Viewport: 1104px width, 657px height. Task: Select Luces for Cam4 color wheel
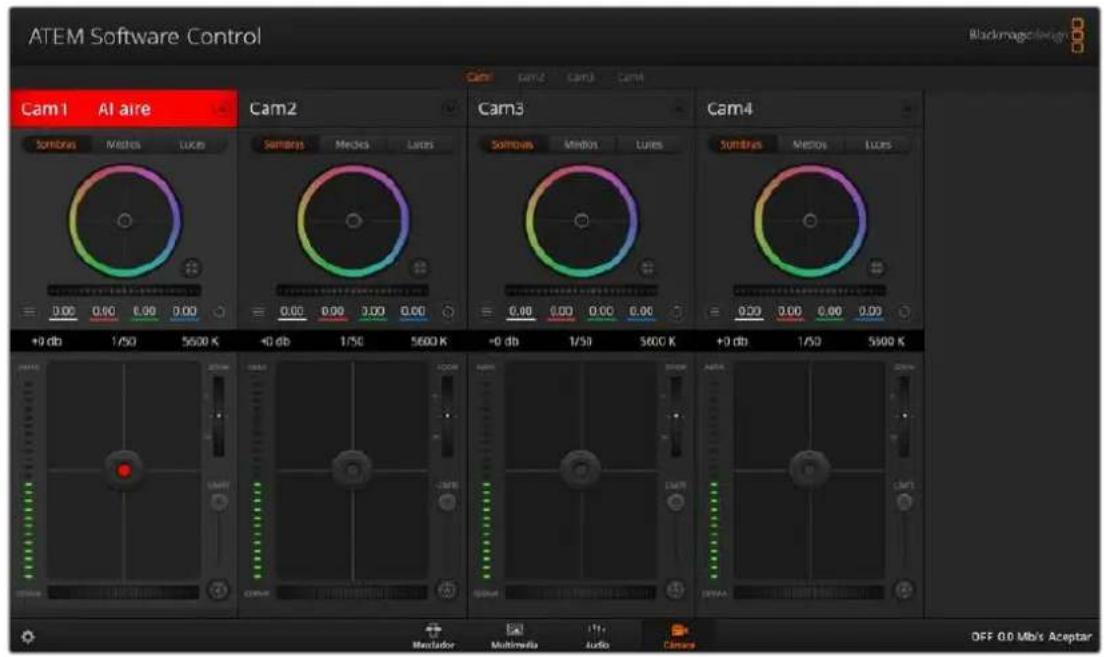coord(878,144)
